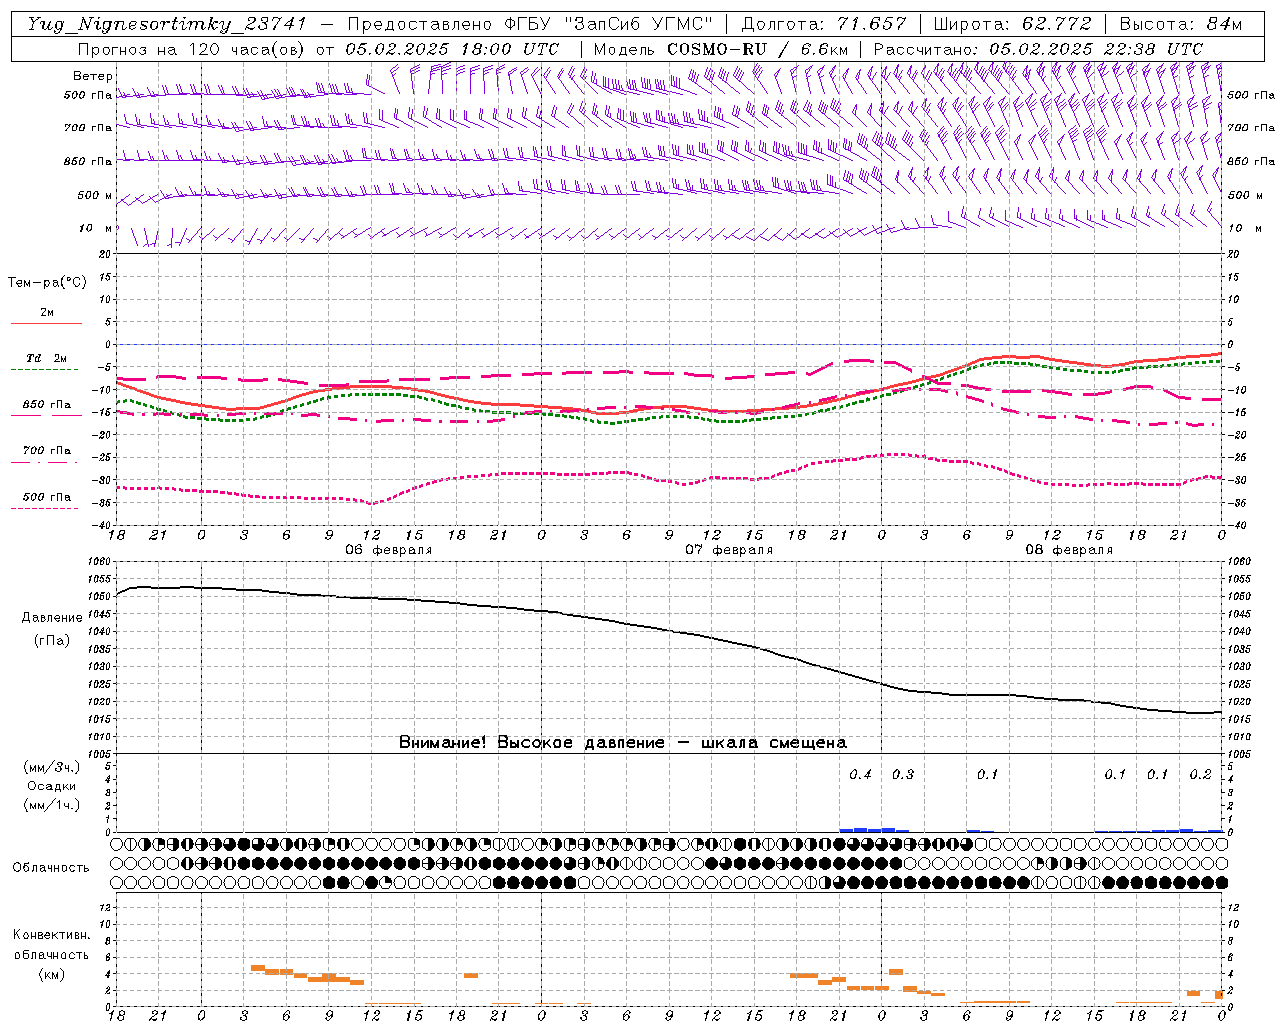Click the 0.4 precipitation value
Screen dimensions: 1280x1024
(860, 774)
